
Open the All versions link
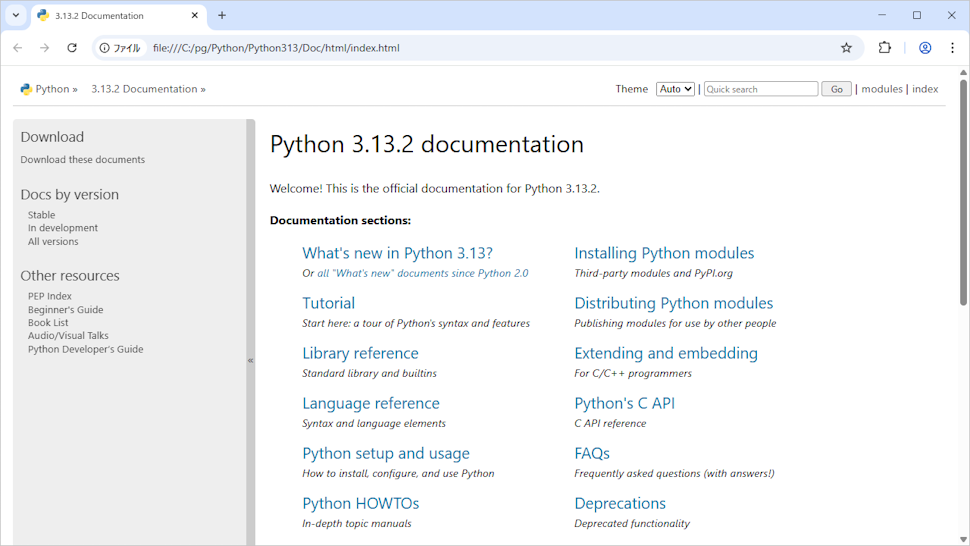click(x=53, y=242)
